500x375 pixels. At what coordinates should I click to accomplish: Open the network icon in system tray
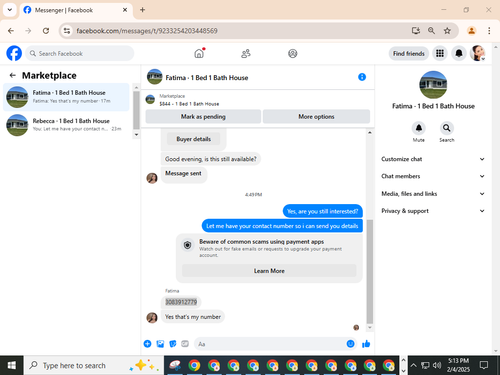tap(425, 365)
